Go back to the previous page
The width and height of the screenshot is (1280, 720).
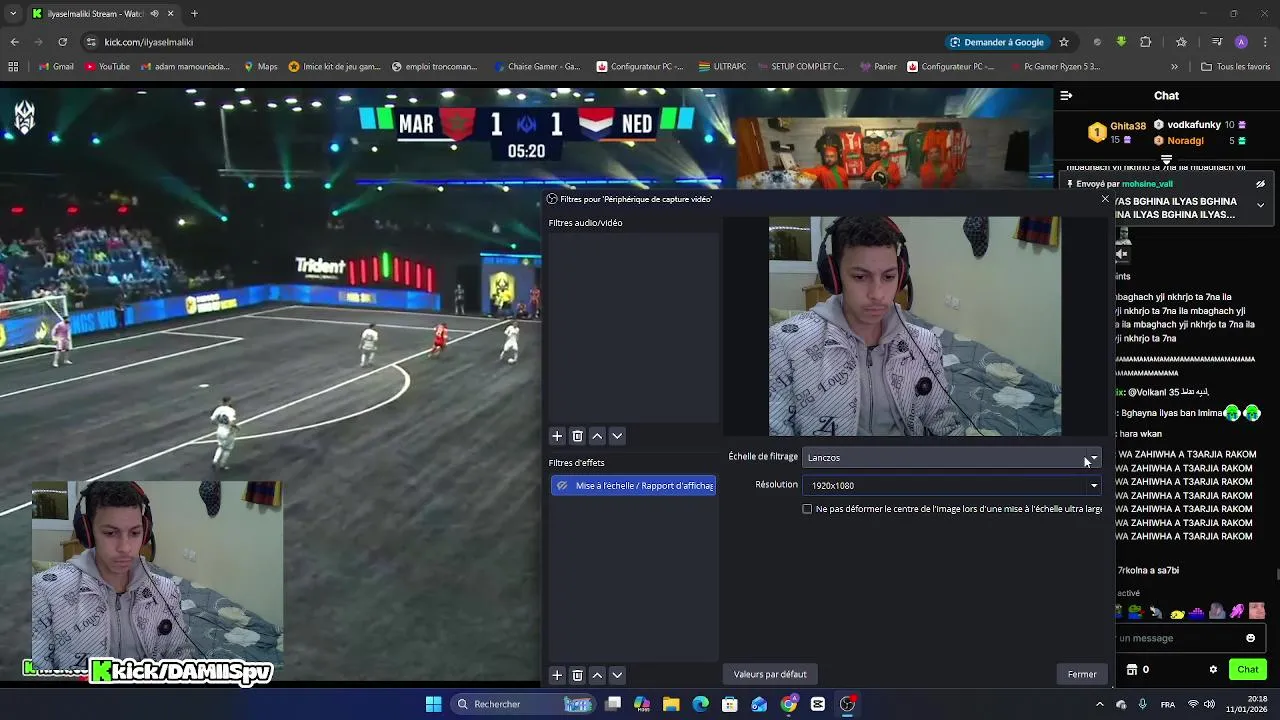pos(14,42)
